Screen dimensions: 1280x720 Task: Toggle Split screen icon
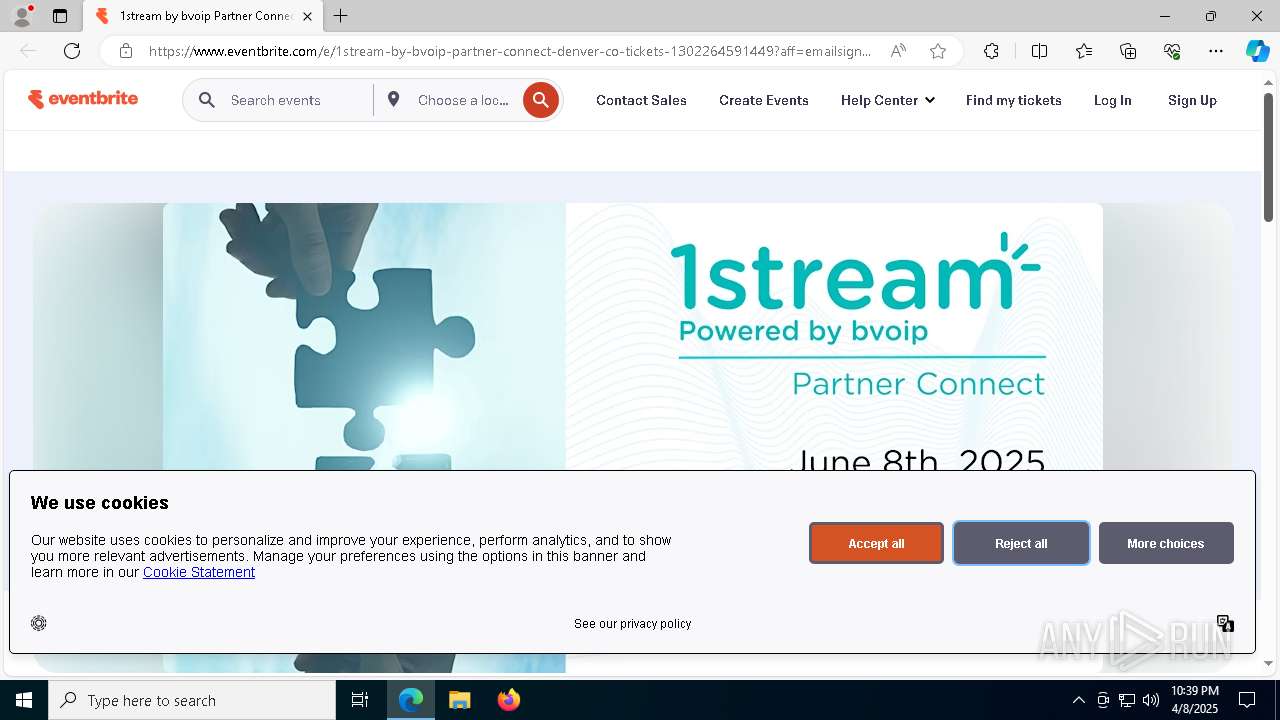point(1039,51)
